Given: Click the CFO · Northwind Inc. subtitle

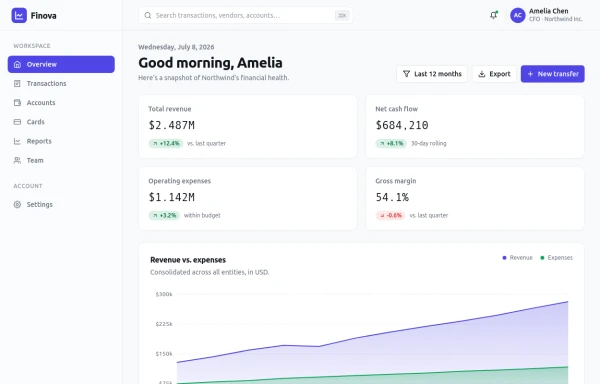Looking at the screenshot, I should point(556,19).
